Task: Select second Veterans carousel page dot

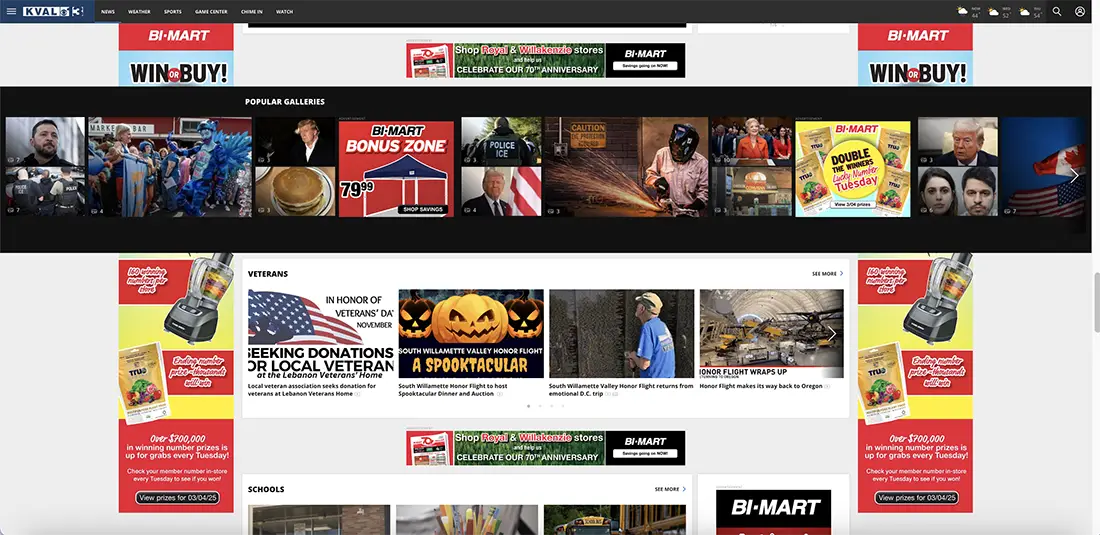Action: (x=539, y=406)
